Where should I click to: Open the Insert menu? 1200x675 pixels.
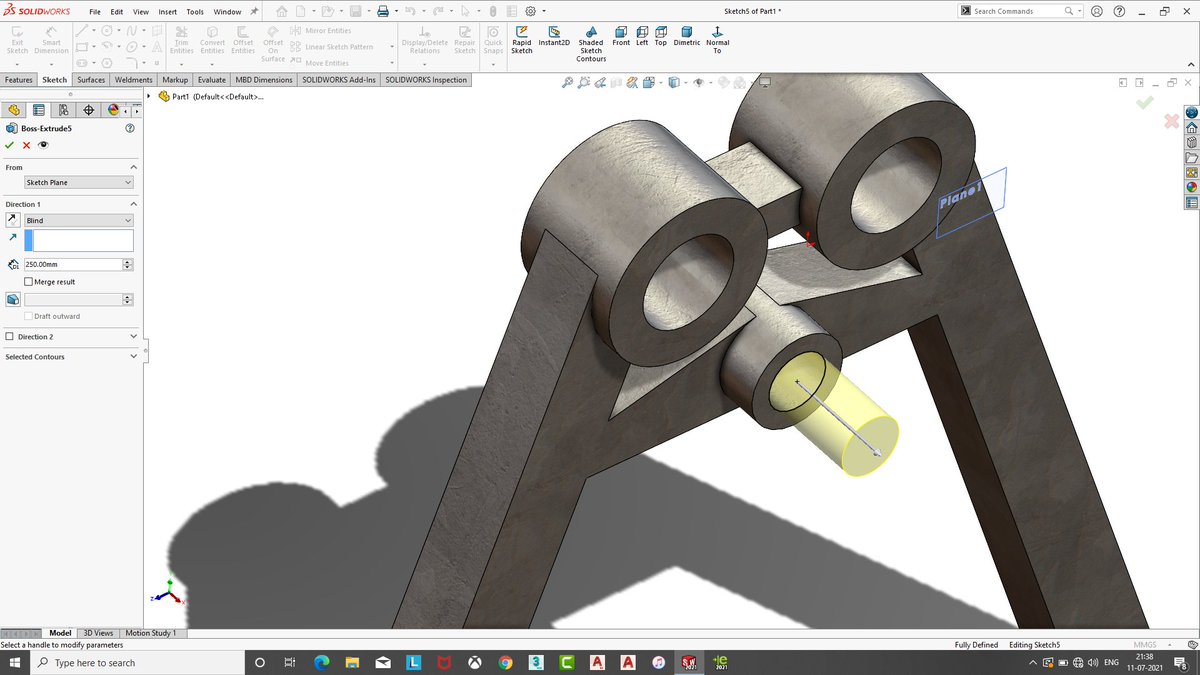167,11
